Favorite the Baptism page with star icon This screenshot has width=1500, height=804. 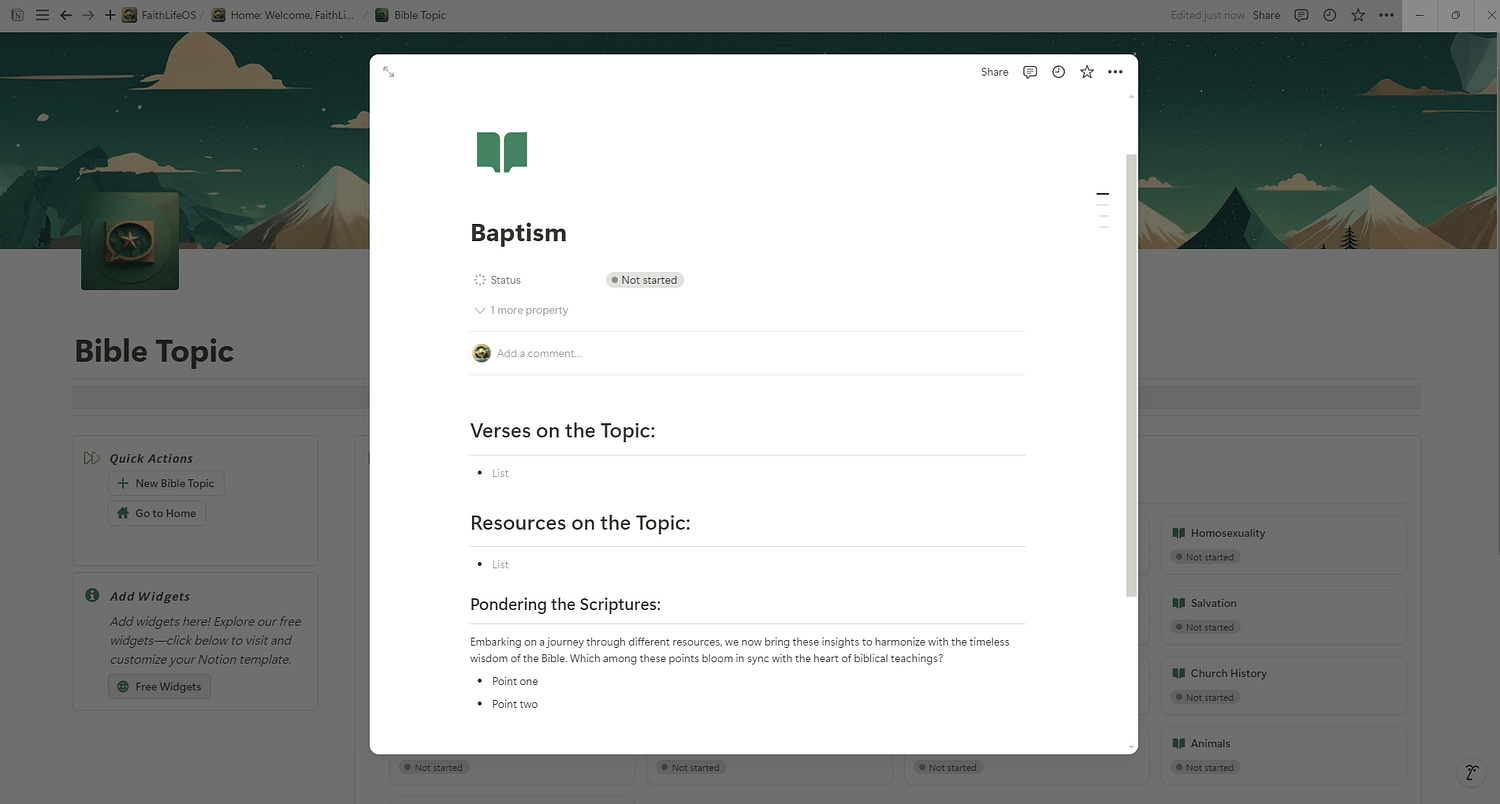pos(1087,72)
